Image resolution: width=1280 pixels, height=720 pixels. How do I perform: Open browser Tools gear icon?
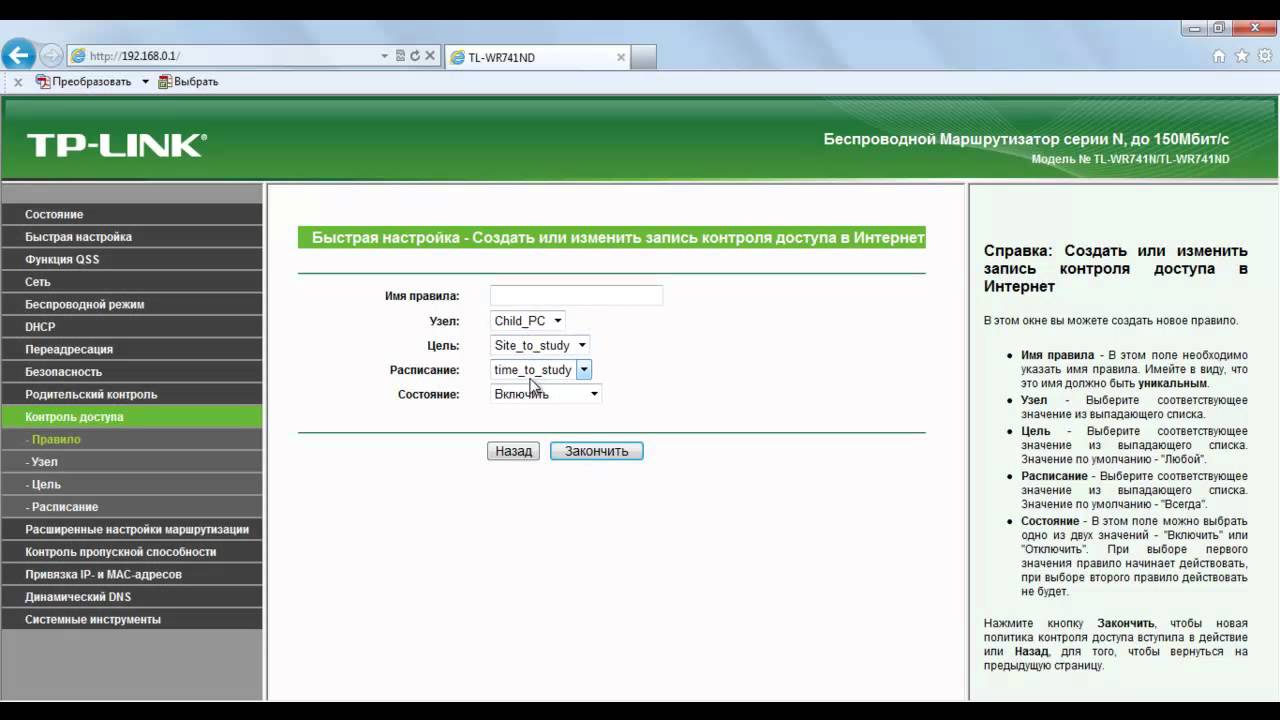[x=1265, y=56]
